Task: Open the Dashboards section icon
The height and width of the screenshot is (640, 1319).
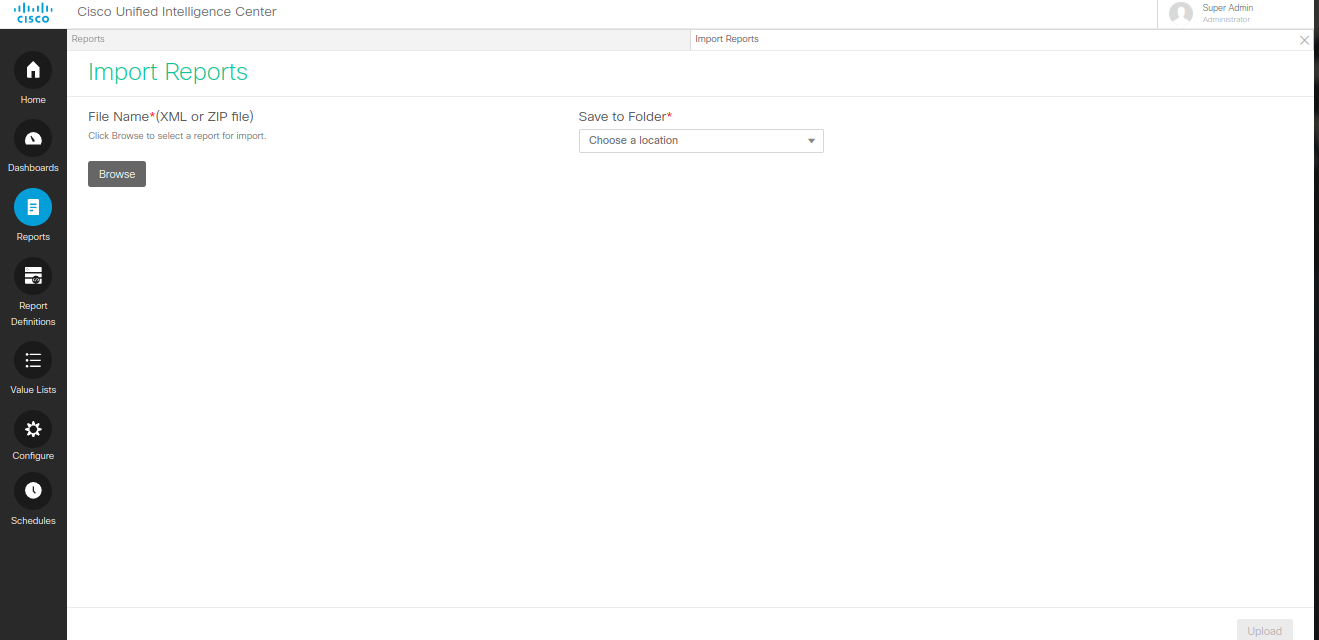Action: point(33,138)
